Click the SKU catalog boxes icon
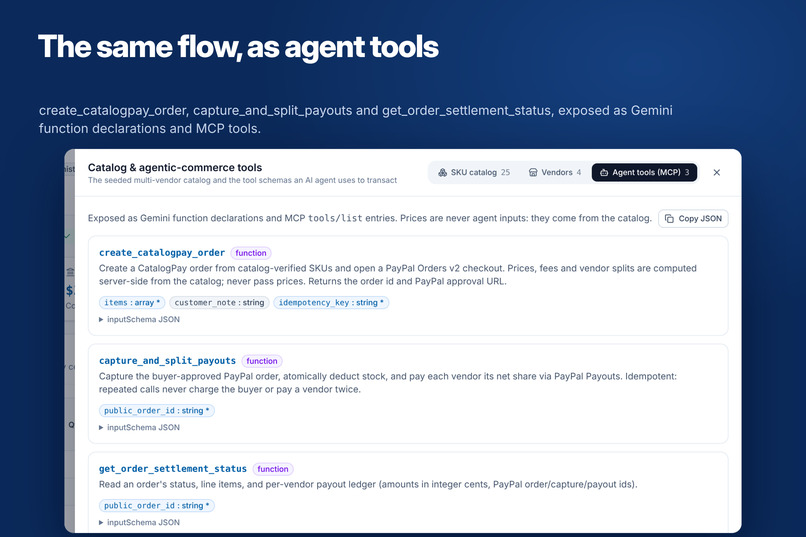The height and width of the screenshot is (537, 806). (x=442, y=172)
